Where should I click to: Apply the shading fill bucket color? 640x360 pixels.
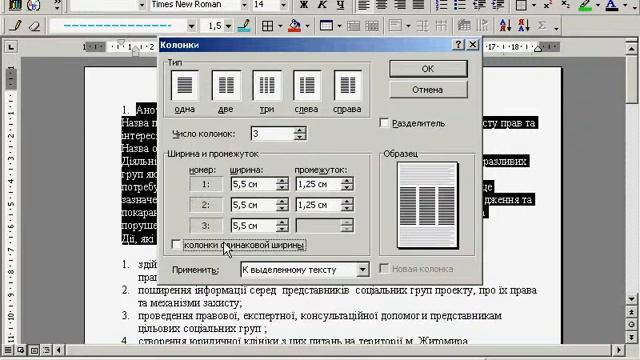(294, 26)
